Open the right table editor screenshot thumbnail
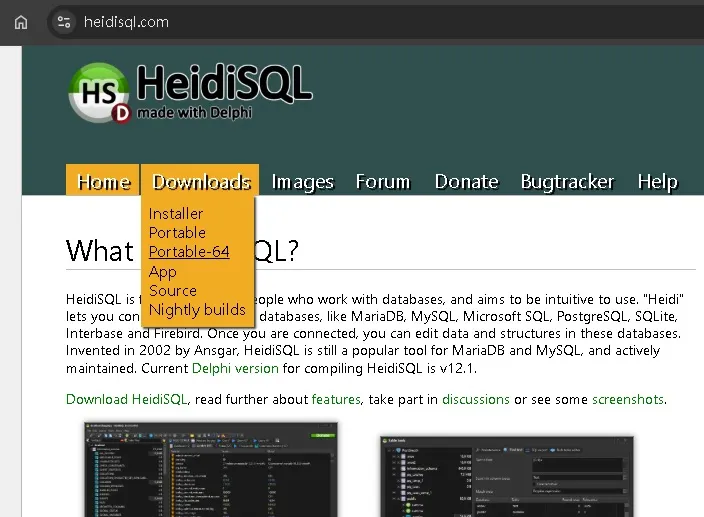 [507, 476]
